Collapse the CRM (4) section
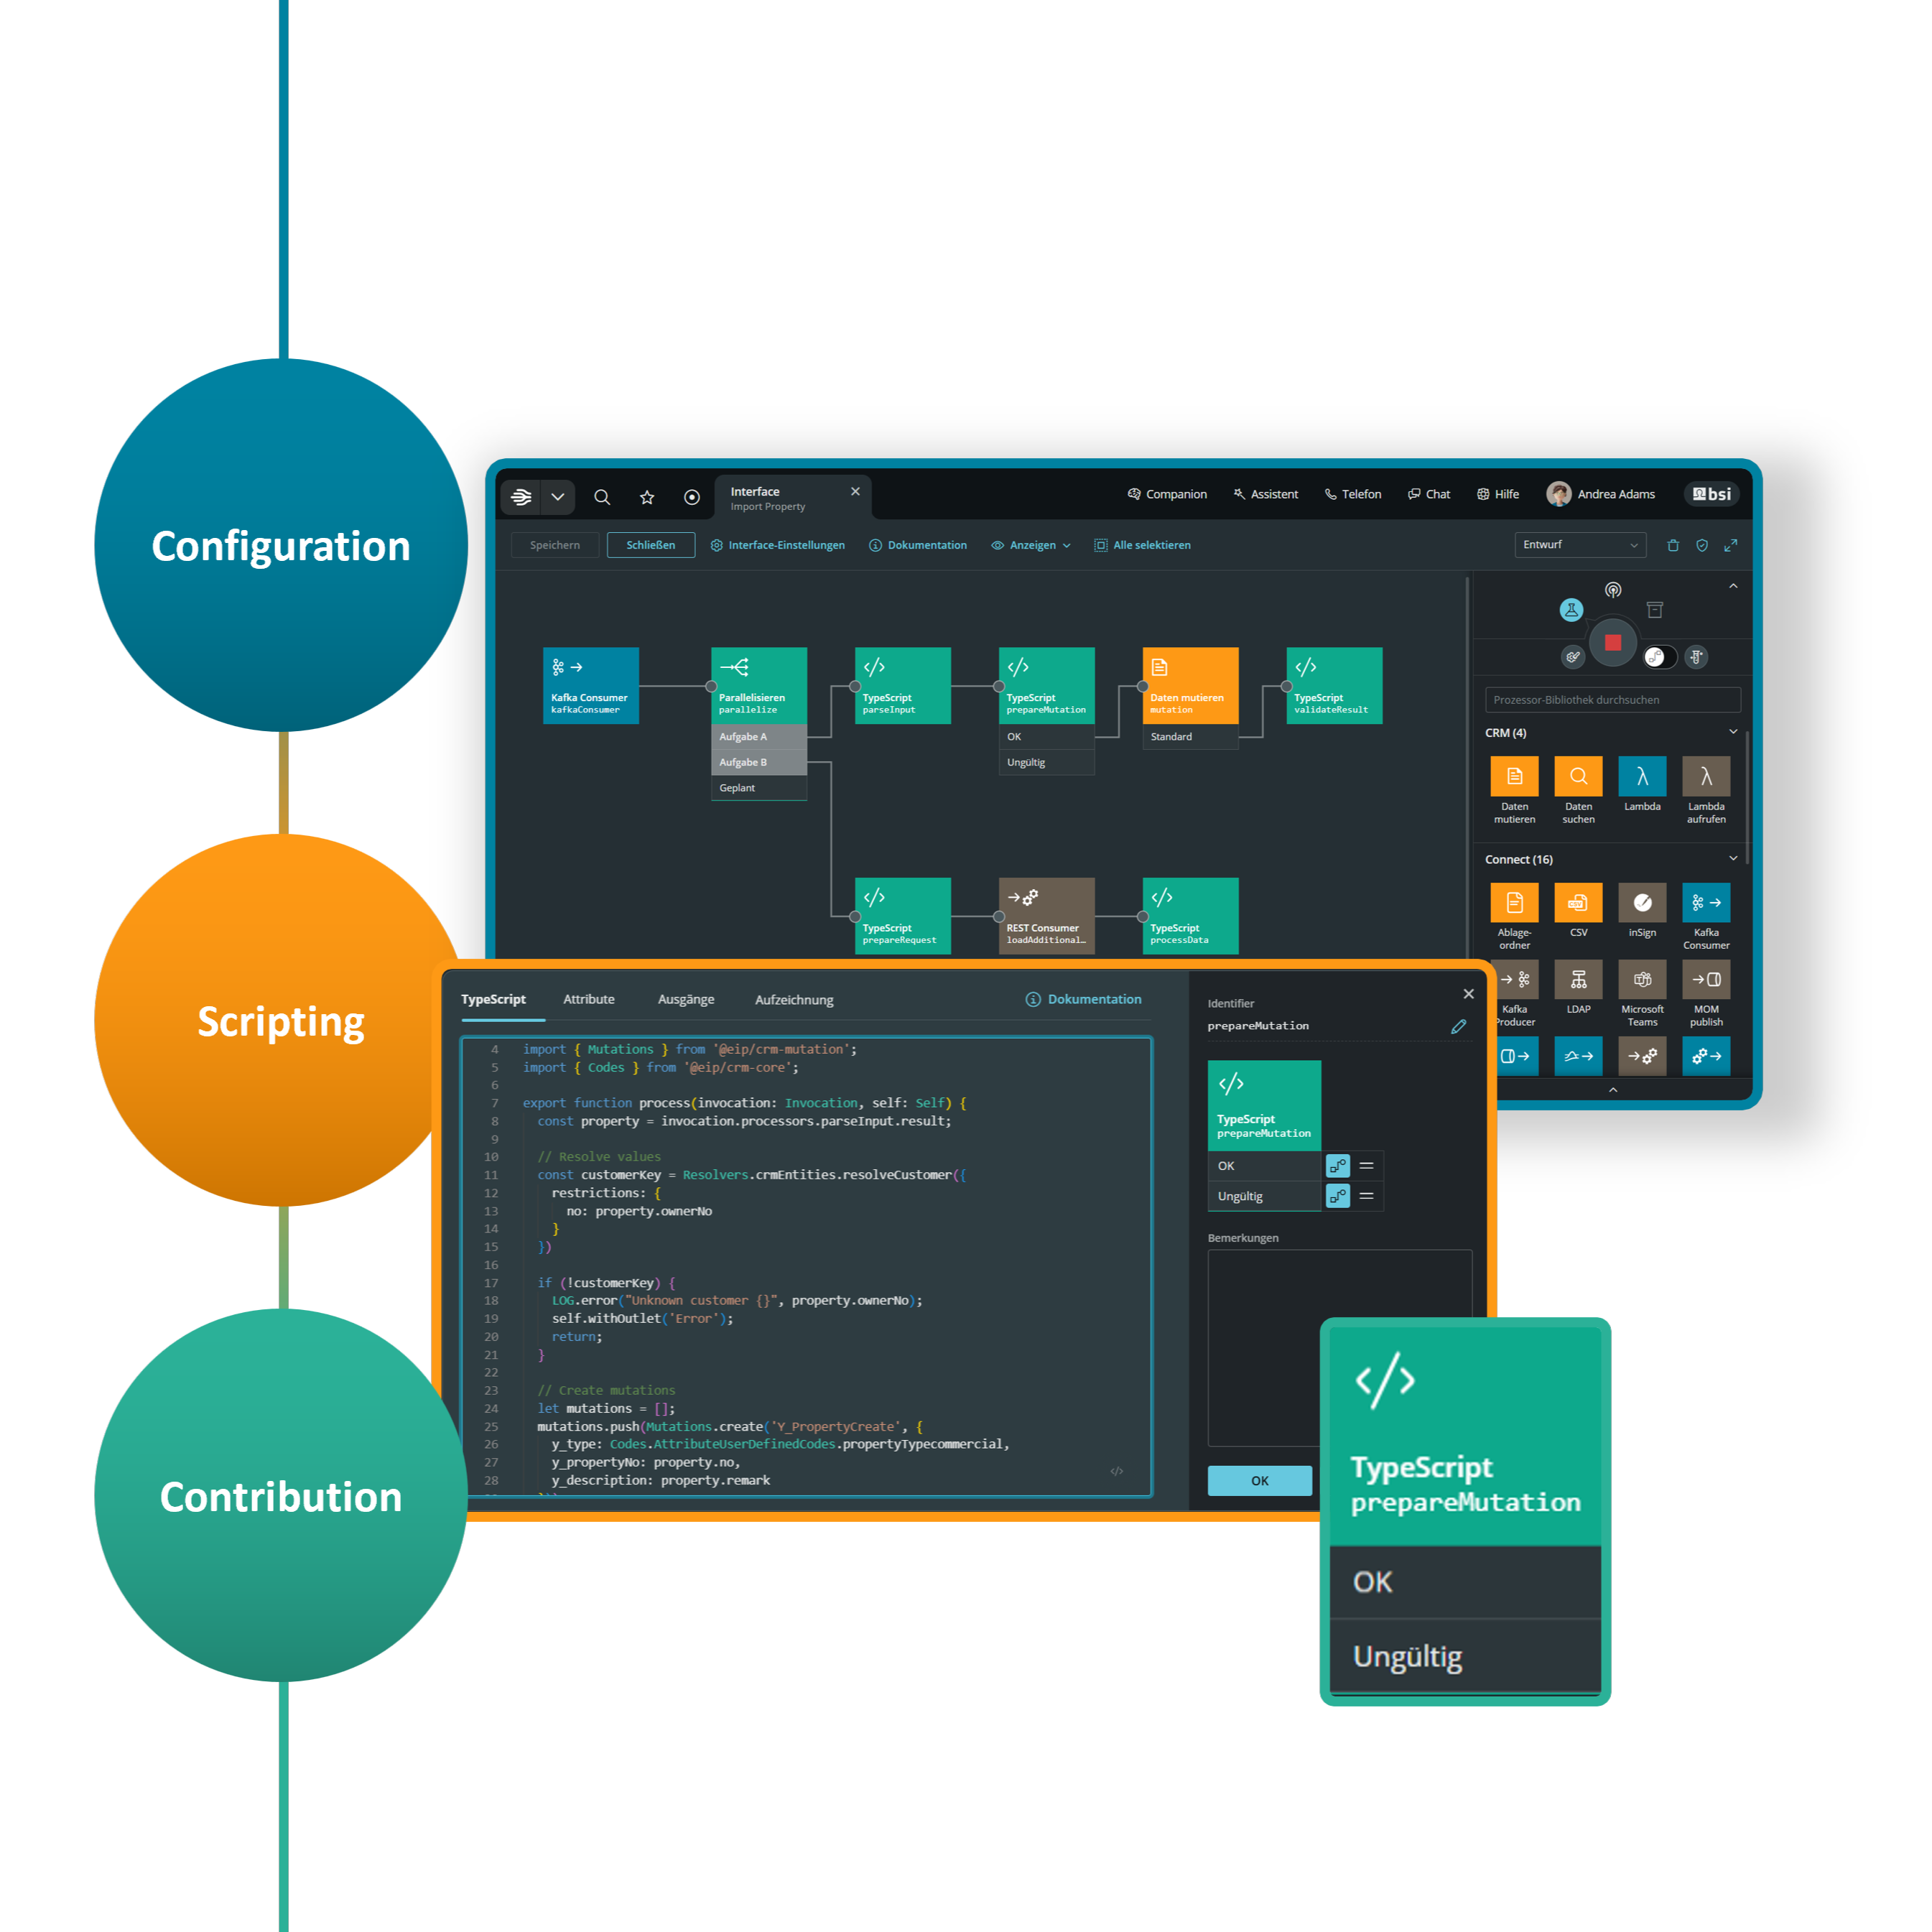Image resolution: width=1932 pixels, height=1932 pixels. pos(1732,732)
